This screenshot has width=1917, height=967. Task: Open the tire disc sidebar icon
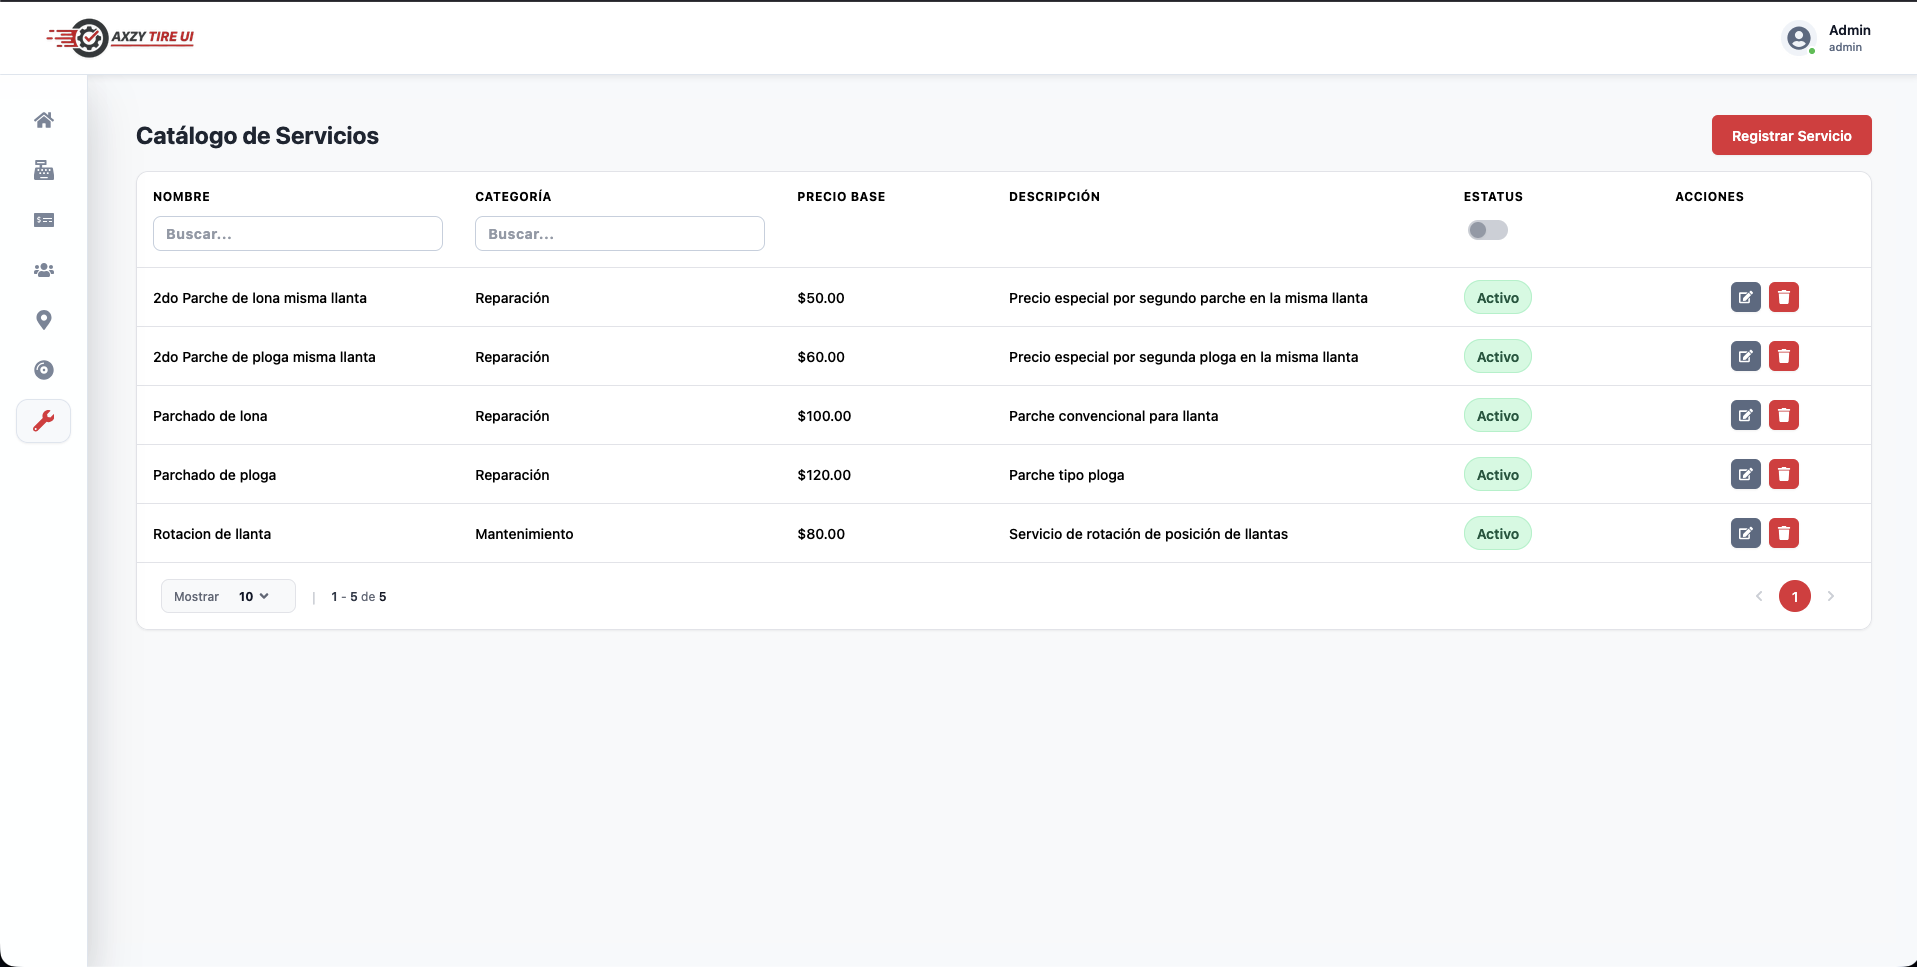tap(44, 370)
